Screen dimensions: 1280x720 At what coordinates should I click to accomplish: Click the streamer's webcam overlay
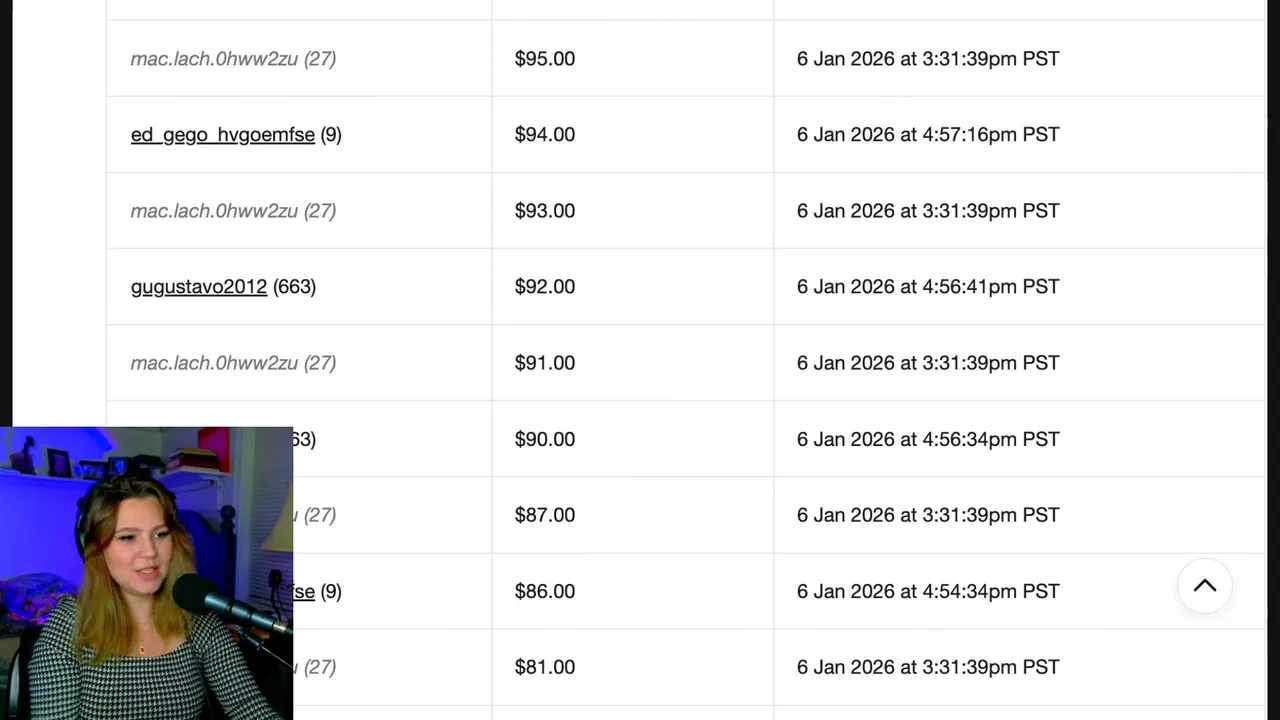coord(146,573)
